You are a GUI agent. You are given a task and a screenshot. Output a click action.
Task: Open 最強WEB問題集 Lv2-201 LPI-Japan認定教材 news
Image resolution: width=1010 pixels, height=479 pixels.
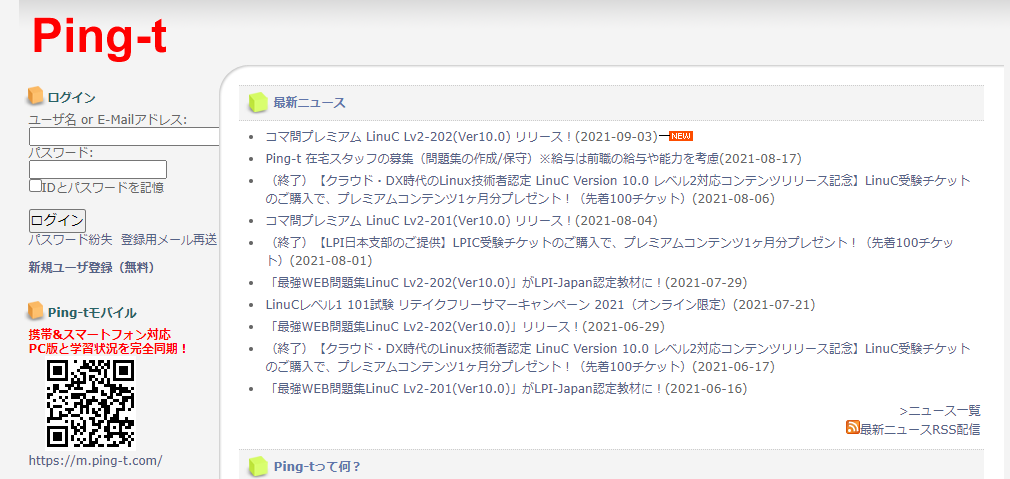point(506,389)
